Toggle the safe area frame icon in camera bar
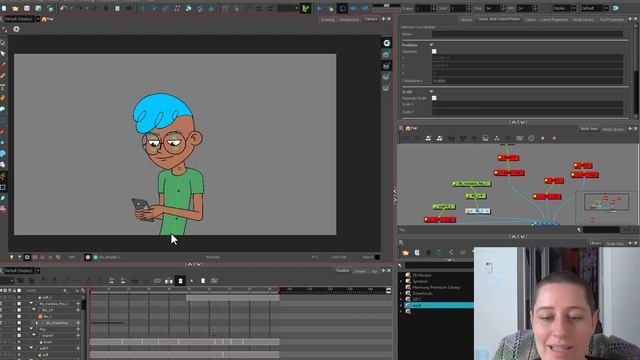Viewport: 640px width, 360px height. (27, 257)
